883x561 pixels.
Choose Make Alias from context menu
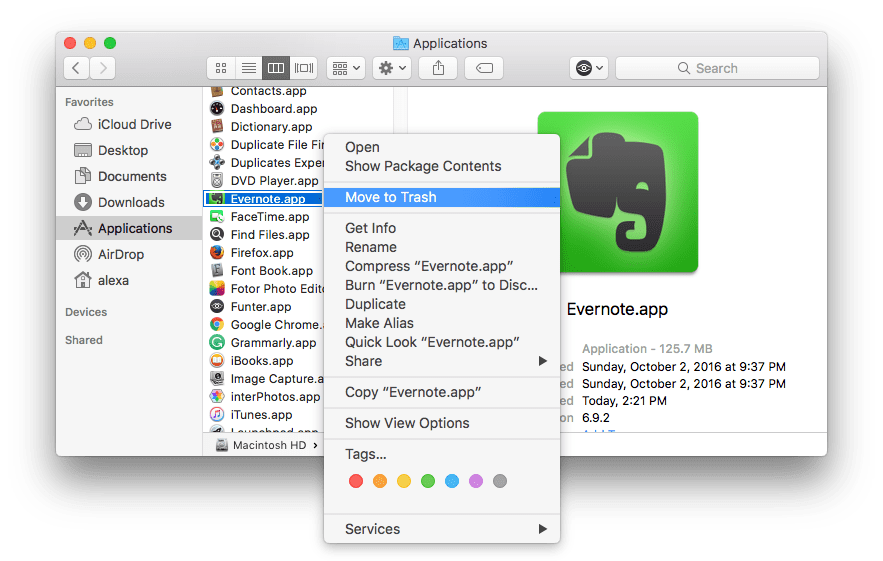click(x=442, y=323)
